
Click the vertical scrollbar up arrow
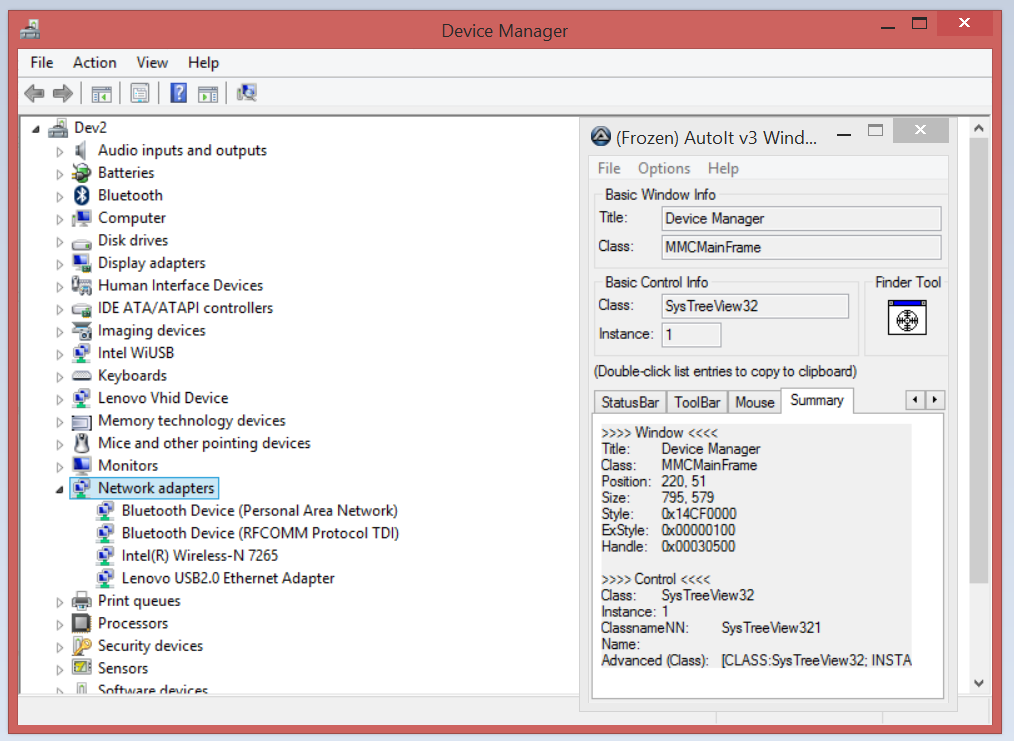(978, 128)
